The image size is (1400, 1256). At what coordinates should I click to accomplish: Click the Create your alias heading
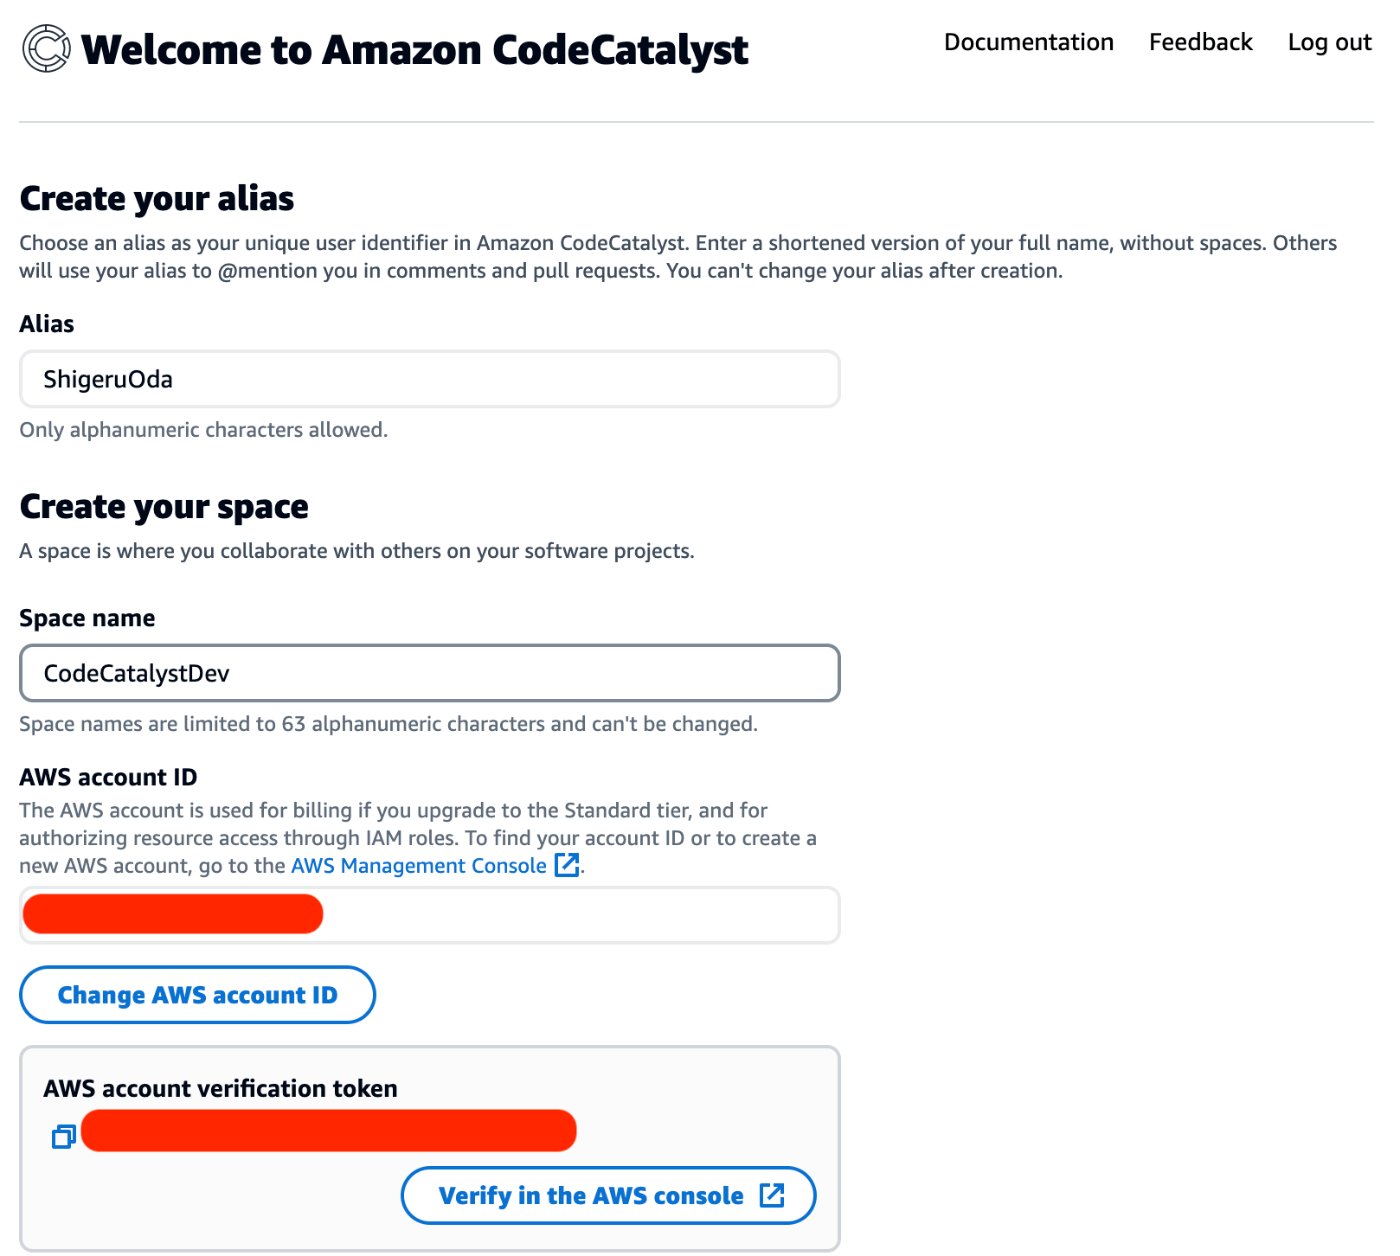tap(157, 199)
